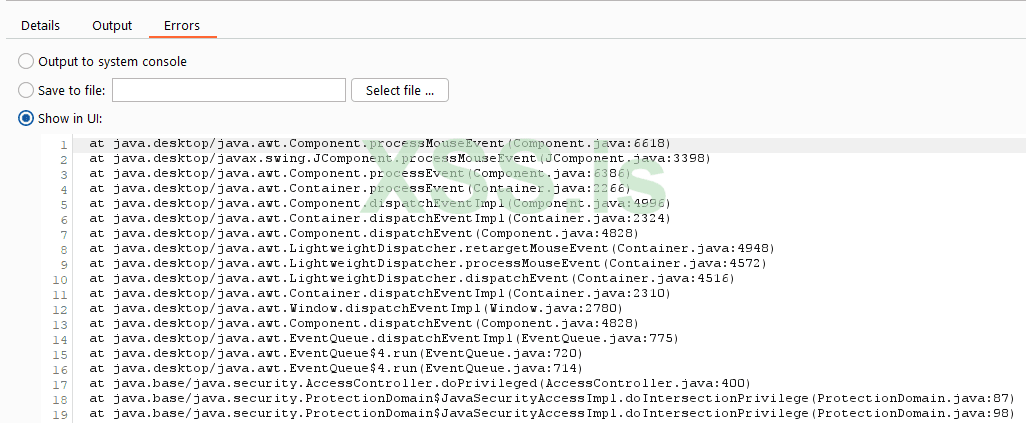Click line 13 Component.dispatchEvent trace
Screen dimensions: 1026x423
click(364, 324)
